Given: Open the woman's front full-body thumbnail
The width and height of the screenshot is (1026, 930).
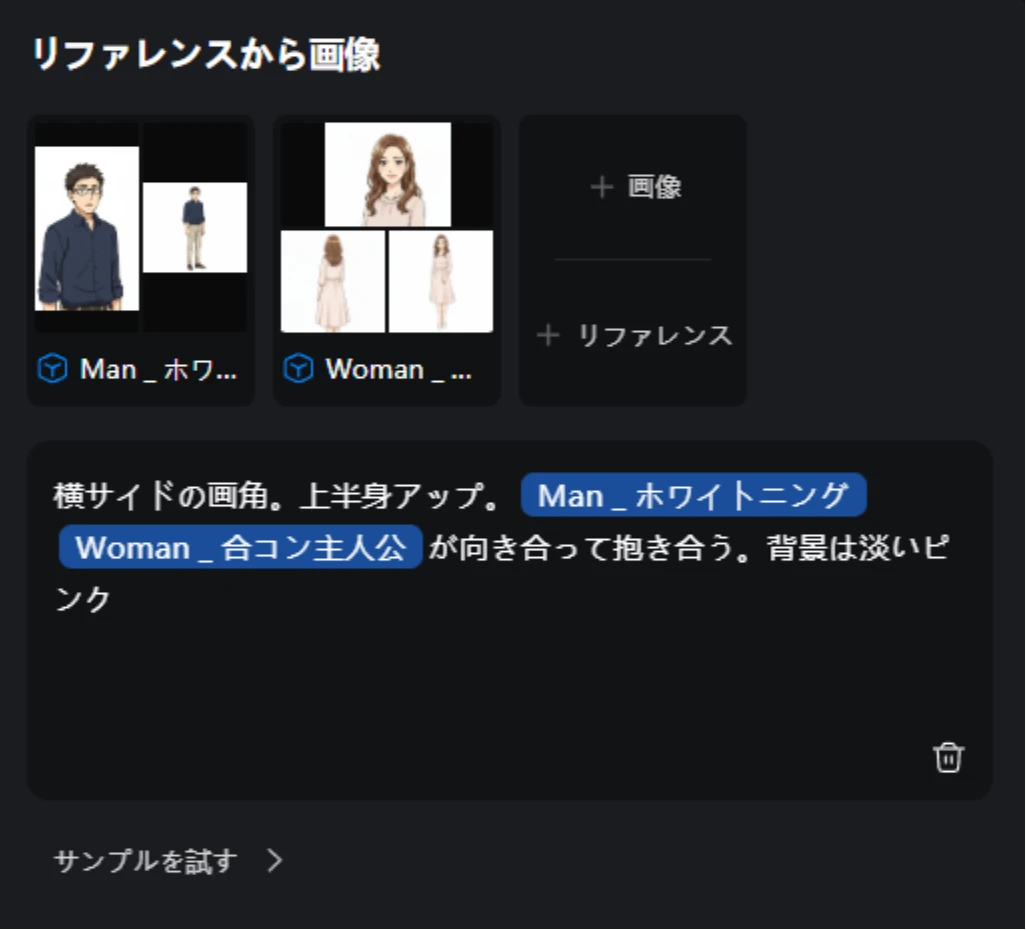Looking at the screenshot, I should point(441,281).
